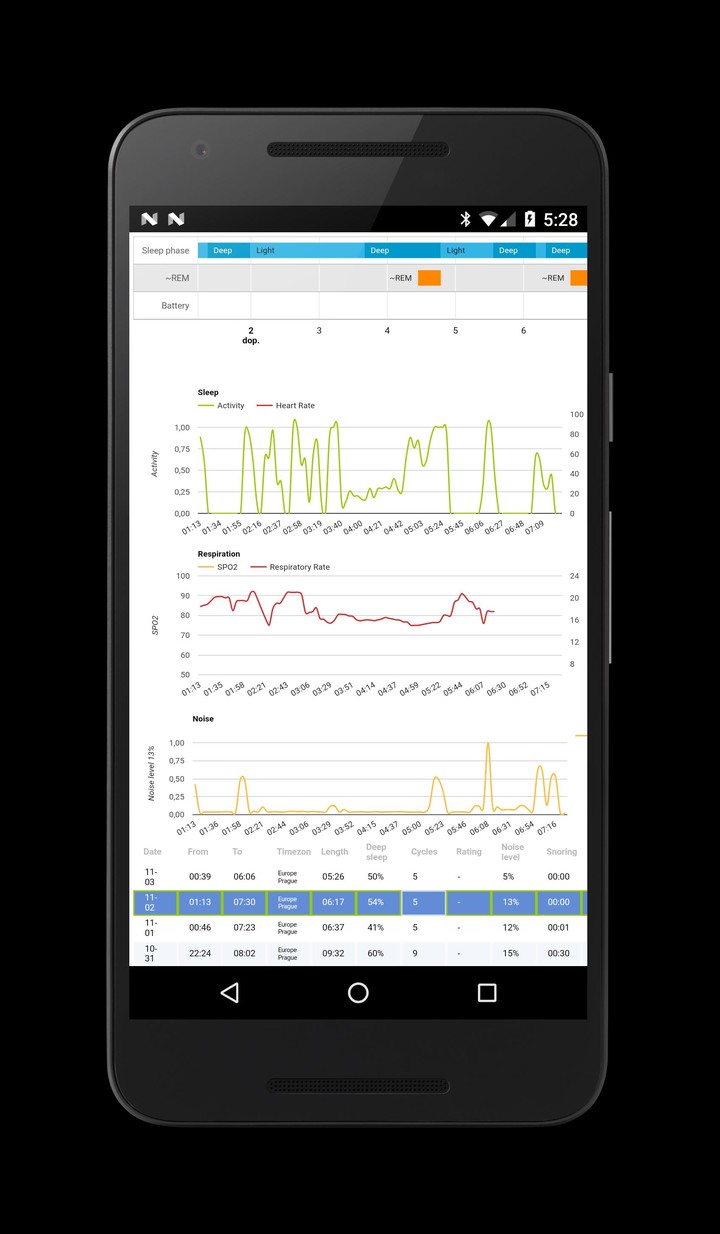
Task: Open recent apps with square button
Action: click(487, 992)
